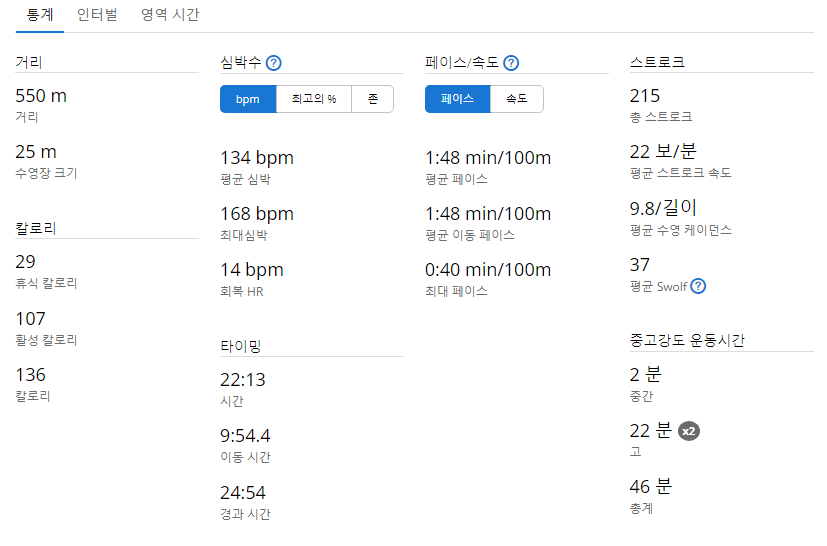
Task: Click the x2 badge next to 22 분
Action: tap(689, 431)
